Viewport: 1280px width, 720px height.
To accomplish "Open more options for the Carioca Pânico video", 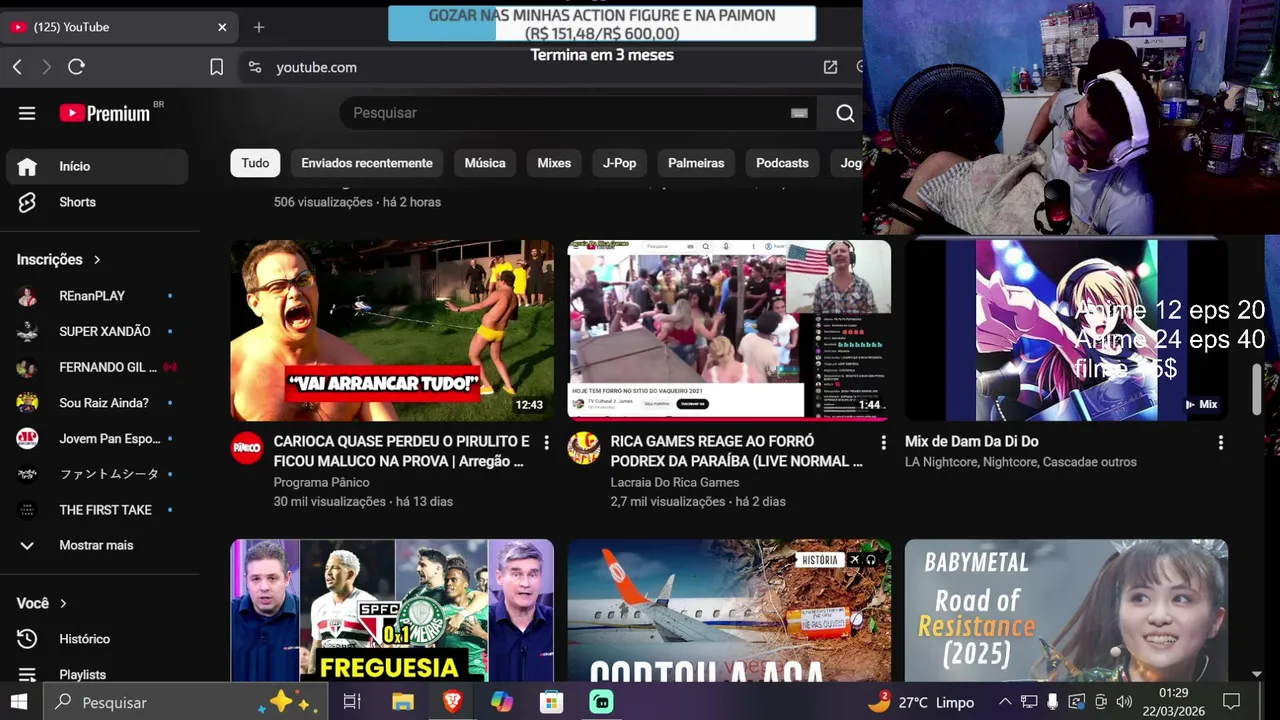I will tap(546, 442).
